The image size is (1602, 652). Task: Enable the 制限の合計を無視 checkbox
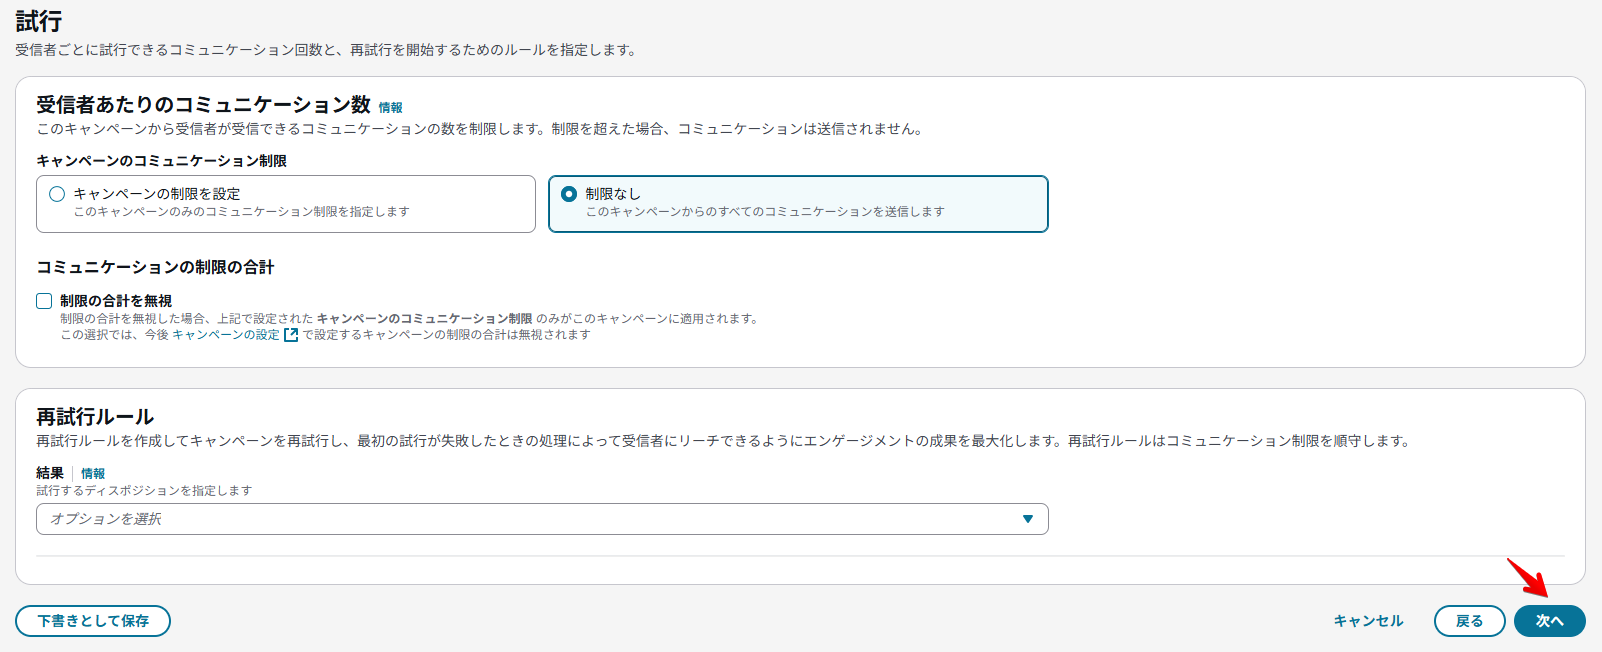[44, 301]
